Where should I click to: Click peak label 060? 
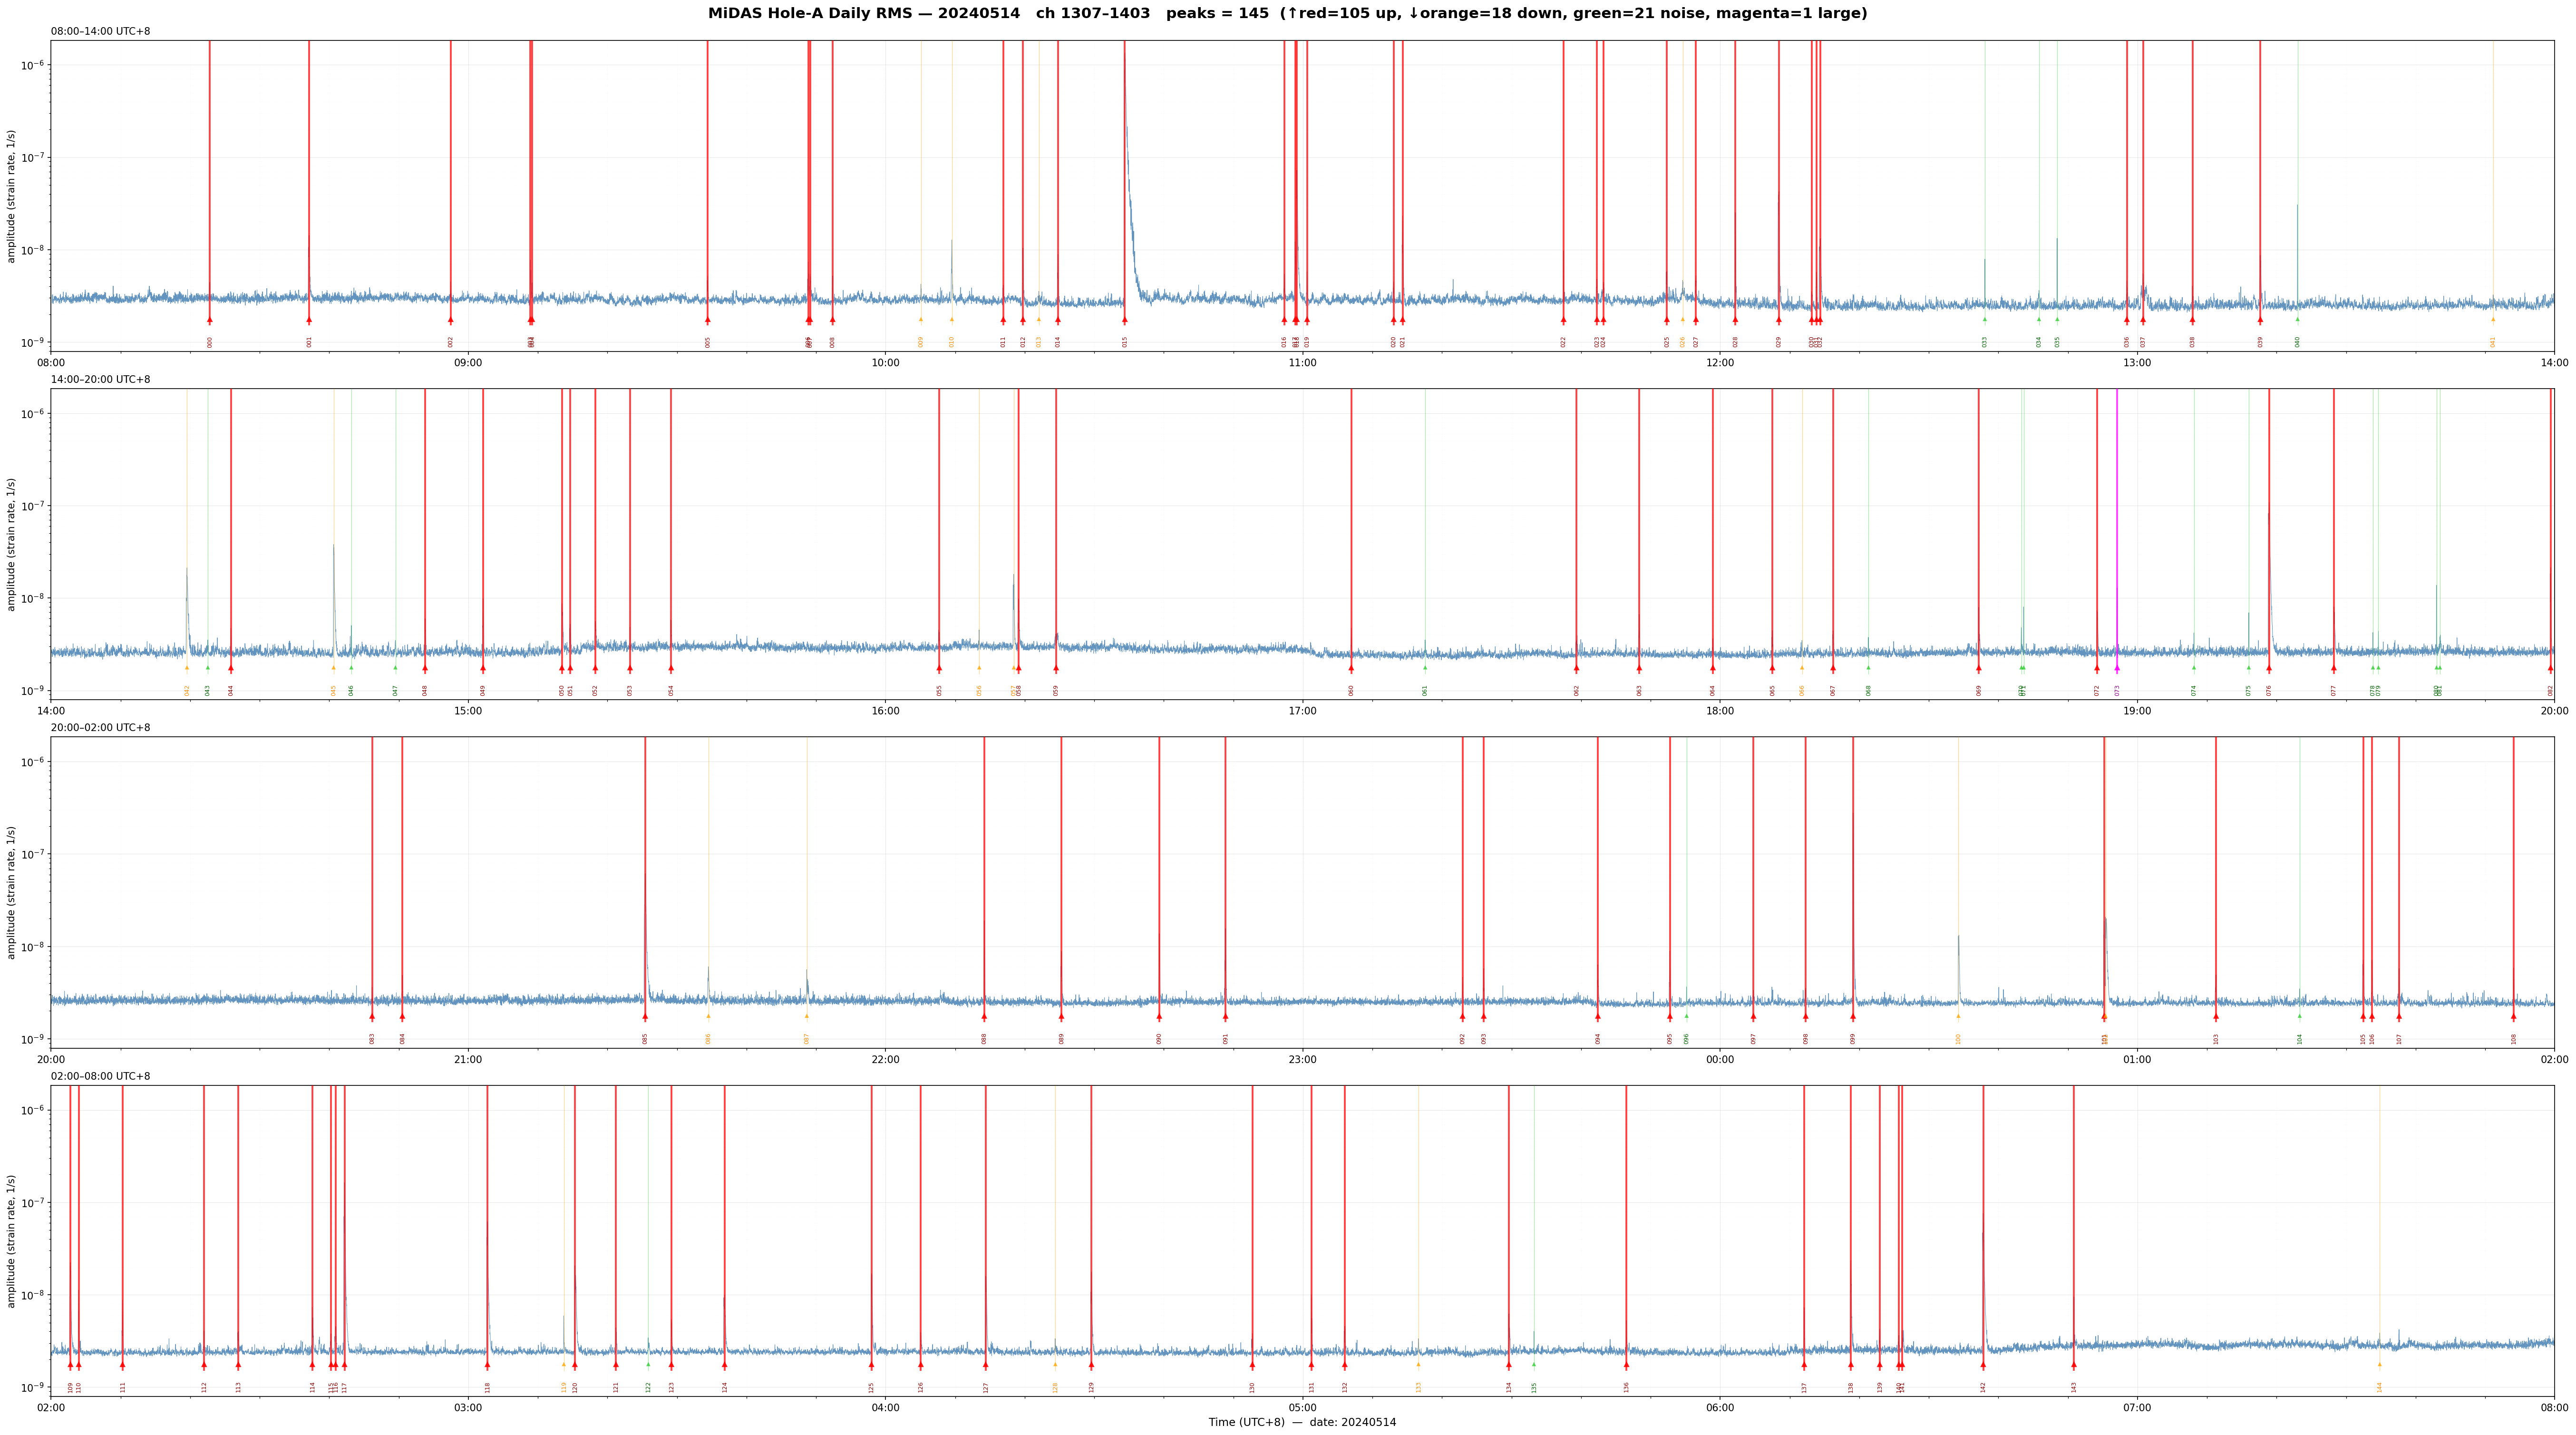[1351, 690]
